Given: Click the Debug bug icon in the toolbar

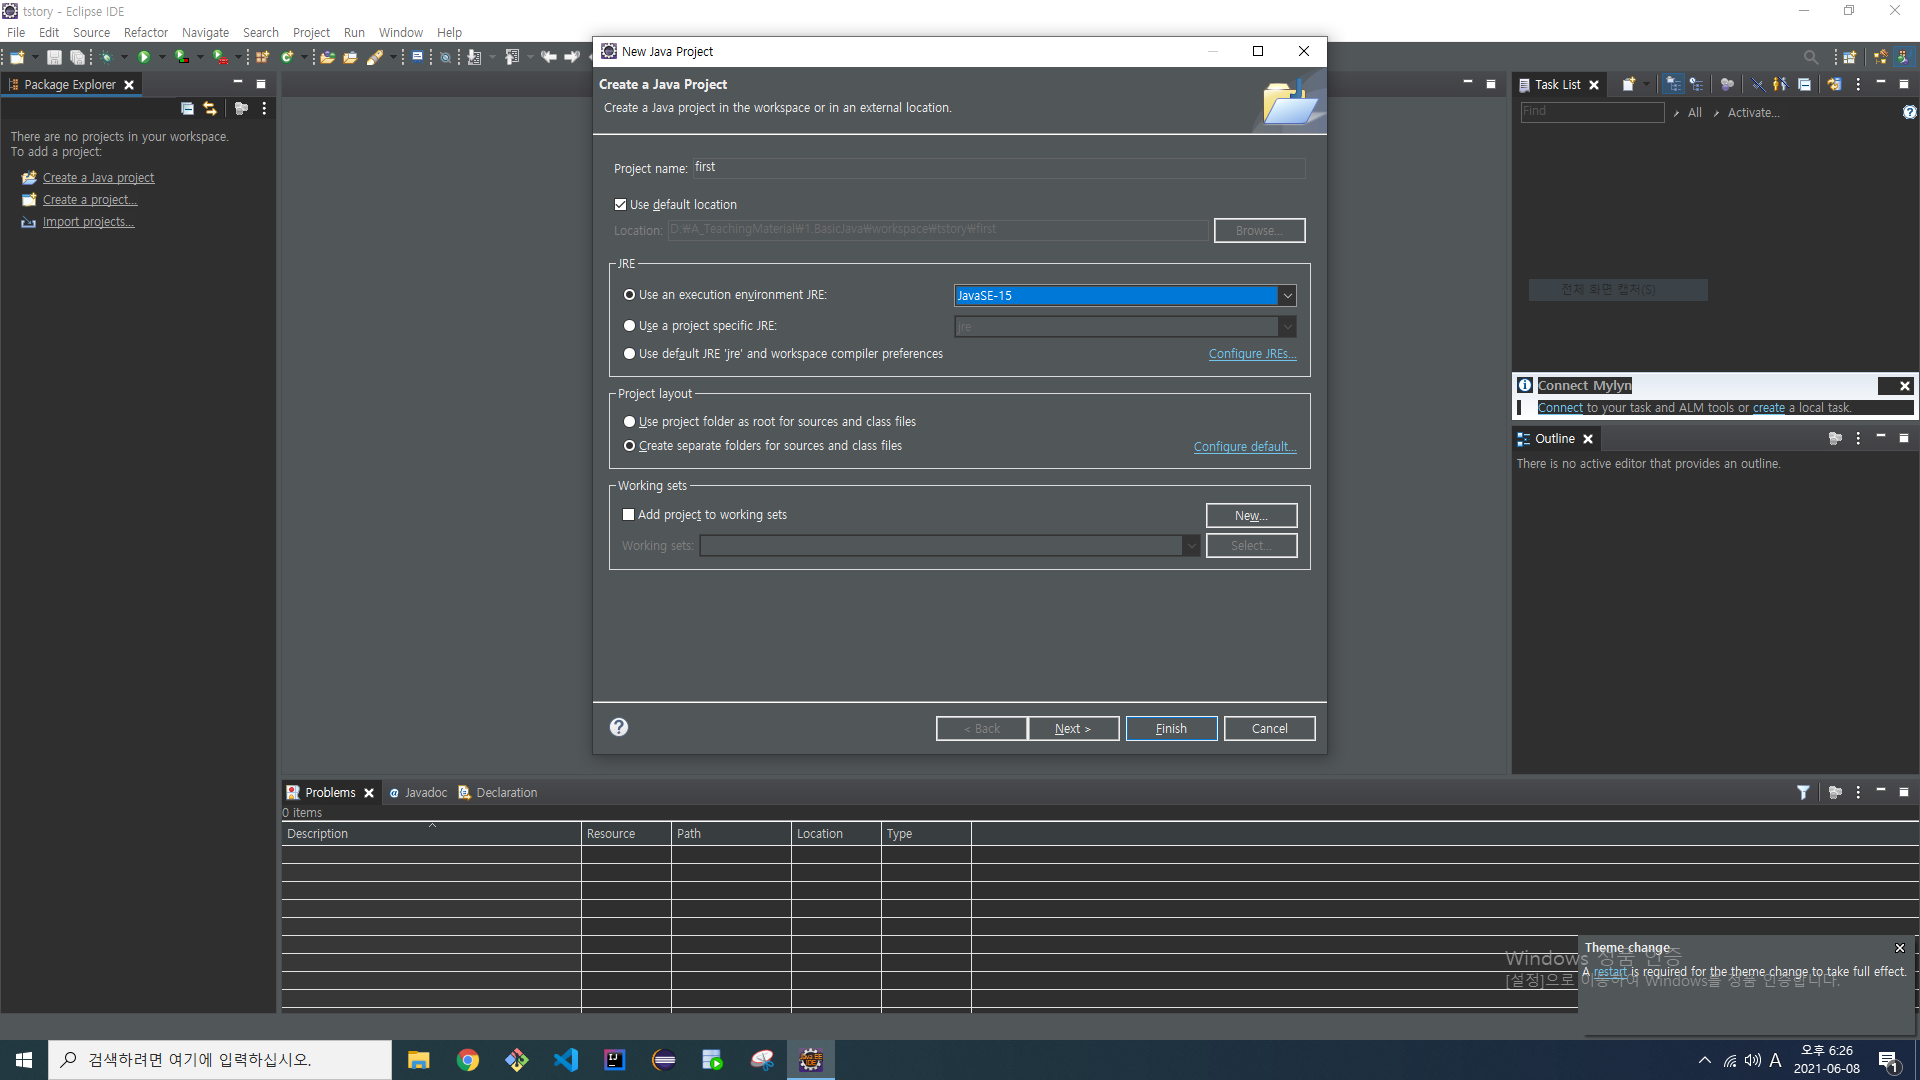Looking at the screenshot, I should 106,57.
